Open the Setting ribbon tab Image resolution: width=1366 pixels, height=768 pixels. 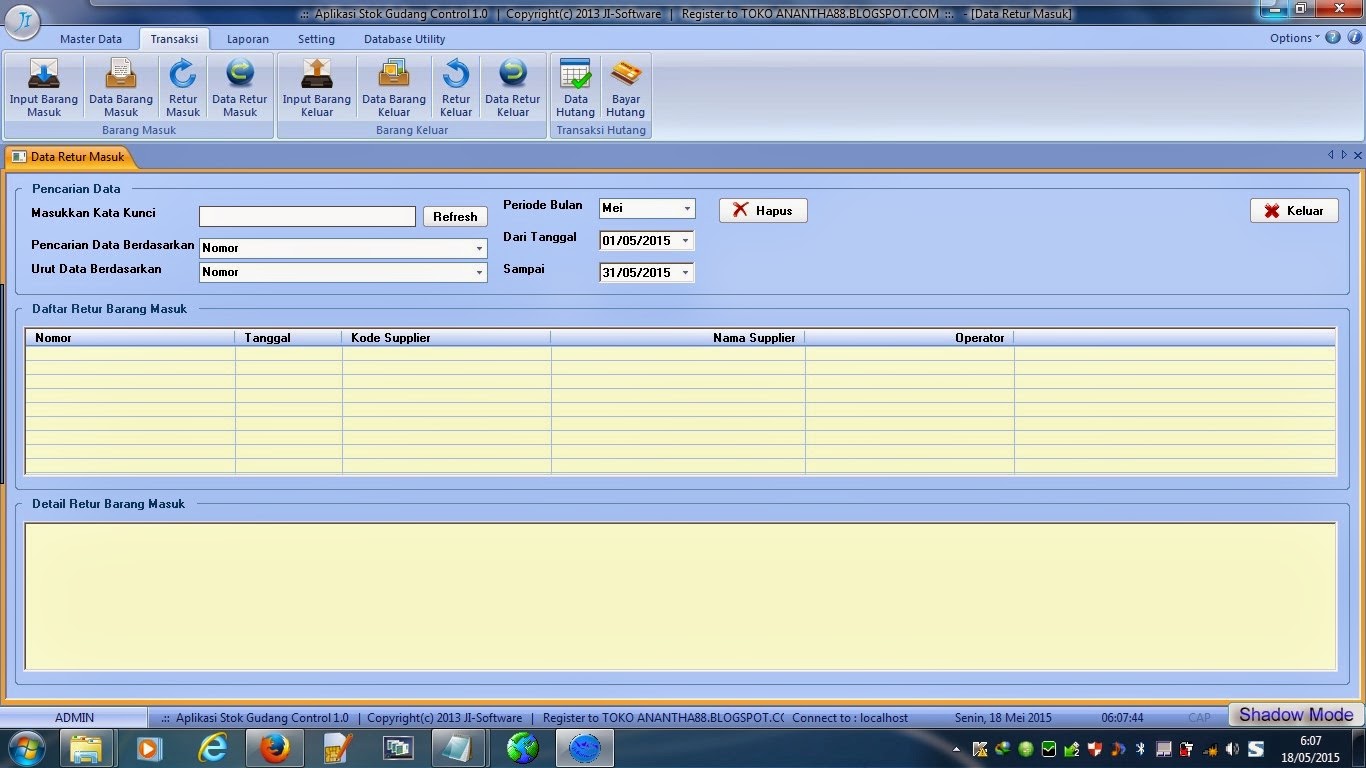click(316, 39)
